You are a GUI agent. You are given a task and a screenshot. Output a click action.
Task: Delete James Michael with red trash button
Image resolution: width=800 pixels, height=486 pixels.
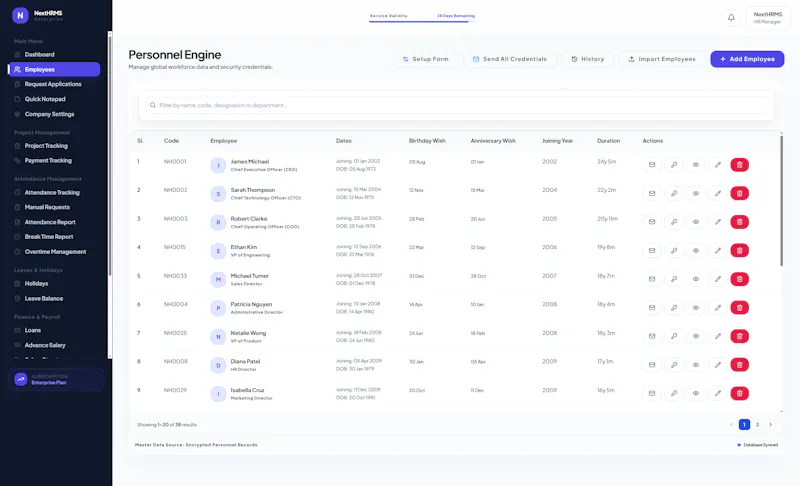[740, 165]
